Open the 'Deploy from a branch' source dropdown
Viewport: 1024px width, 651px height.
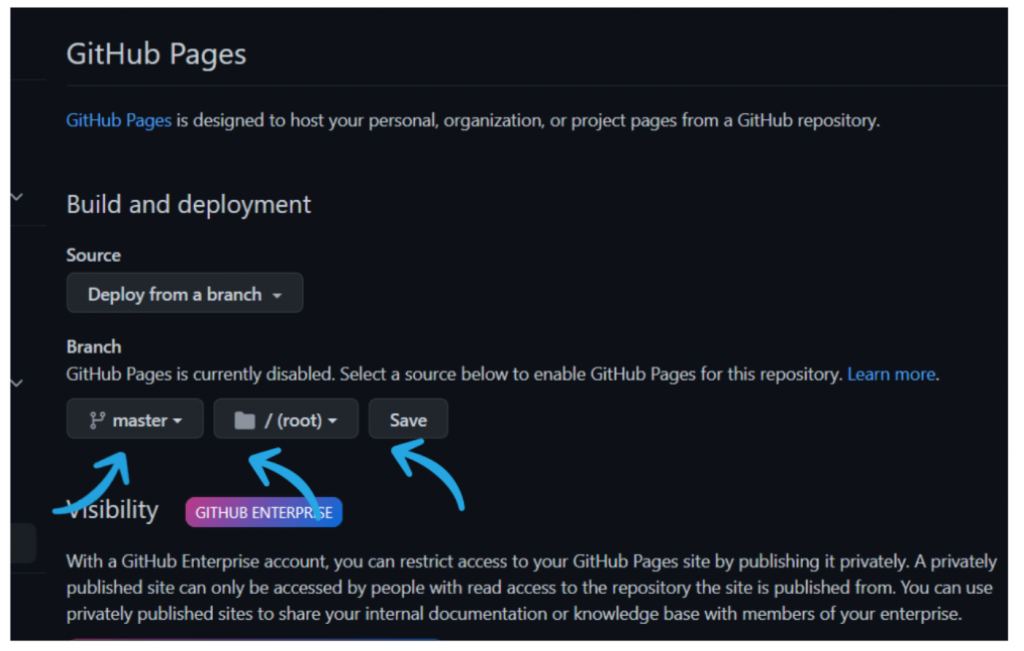click(x=185, y=294)
